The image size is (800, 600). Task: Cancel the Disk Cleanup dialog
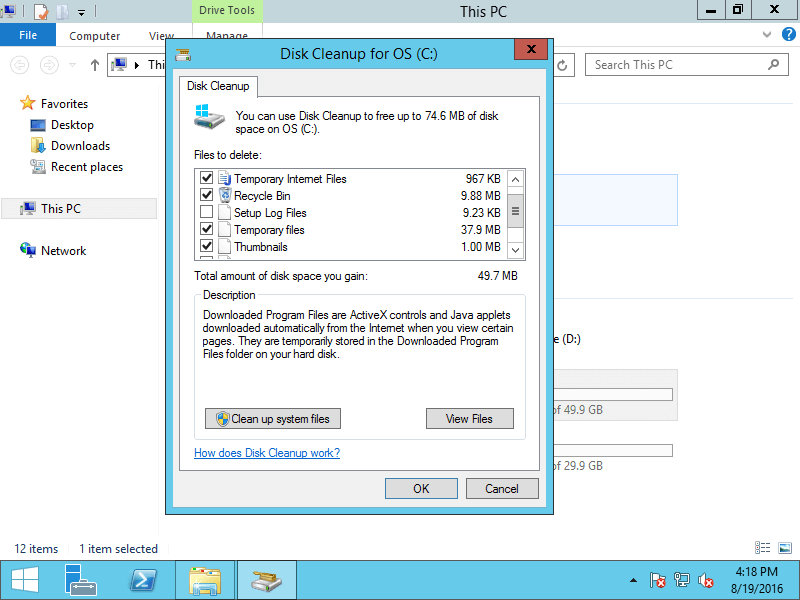tap(502, 489)
